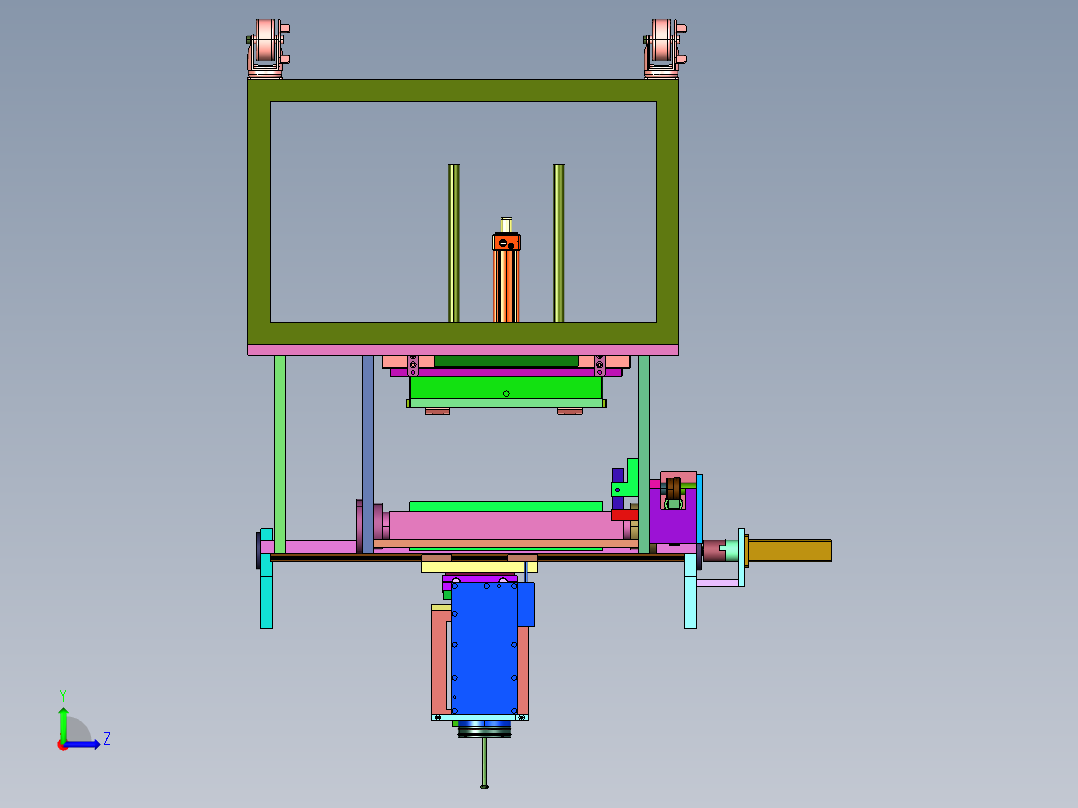Screen dimensions: 1078x808
Task: Select the large blue motor housing
Action: click(x=484, y=648)
